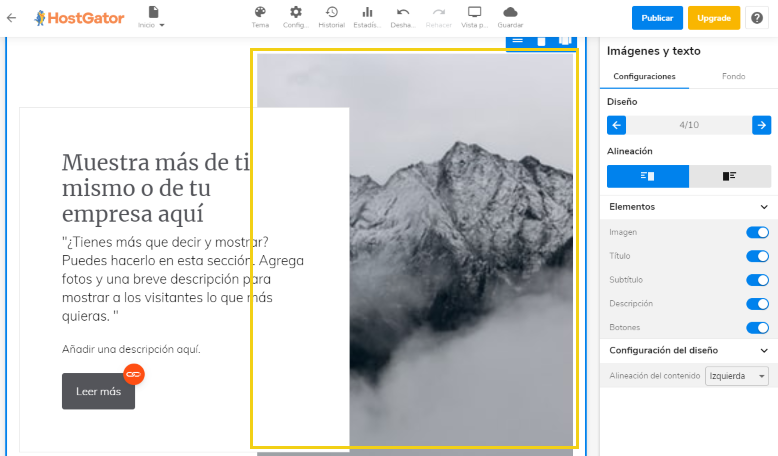Click the orange link icon on button
Screen dimensions: 778x456
(x=133, y=374)
